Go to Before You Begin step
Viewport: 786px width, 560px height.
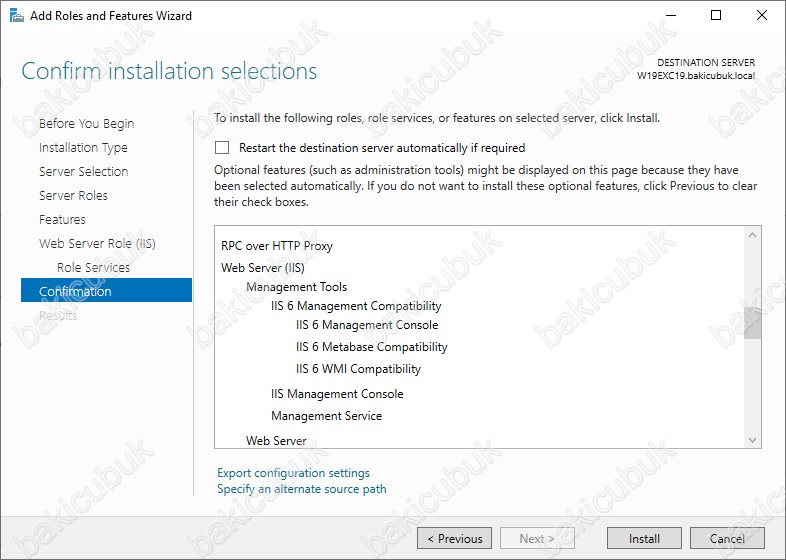tap(87, 124)
